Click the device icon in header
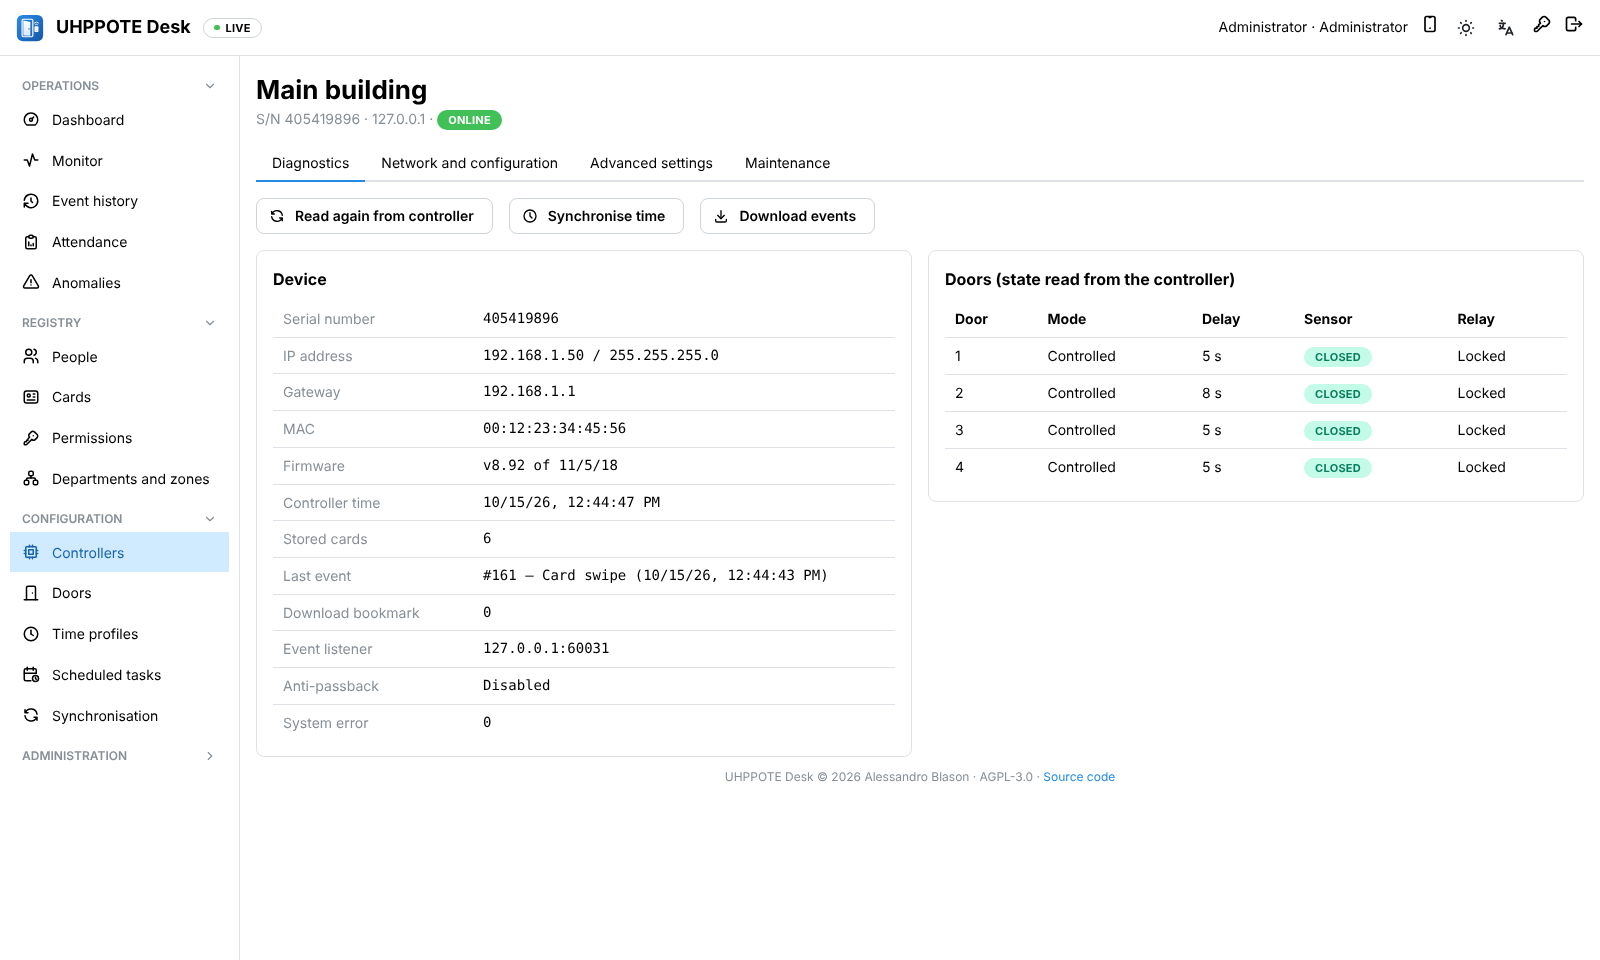 (1430, 25)
